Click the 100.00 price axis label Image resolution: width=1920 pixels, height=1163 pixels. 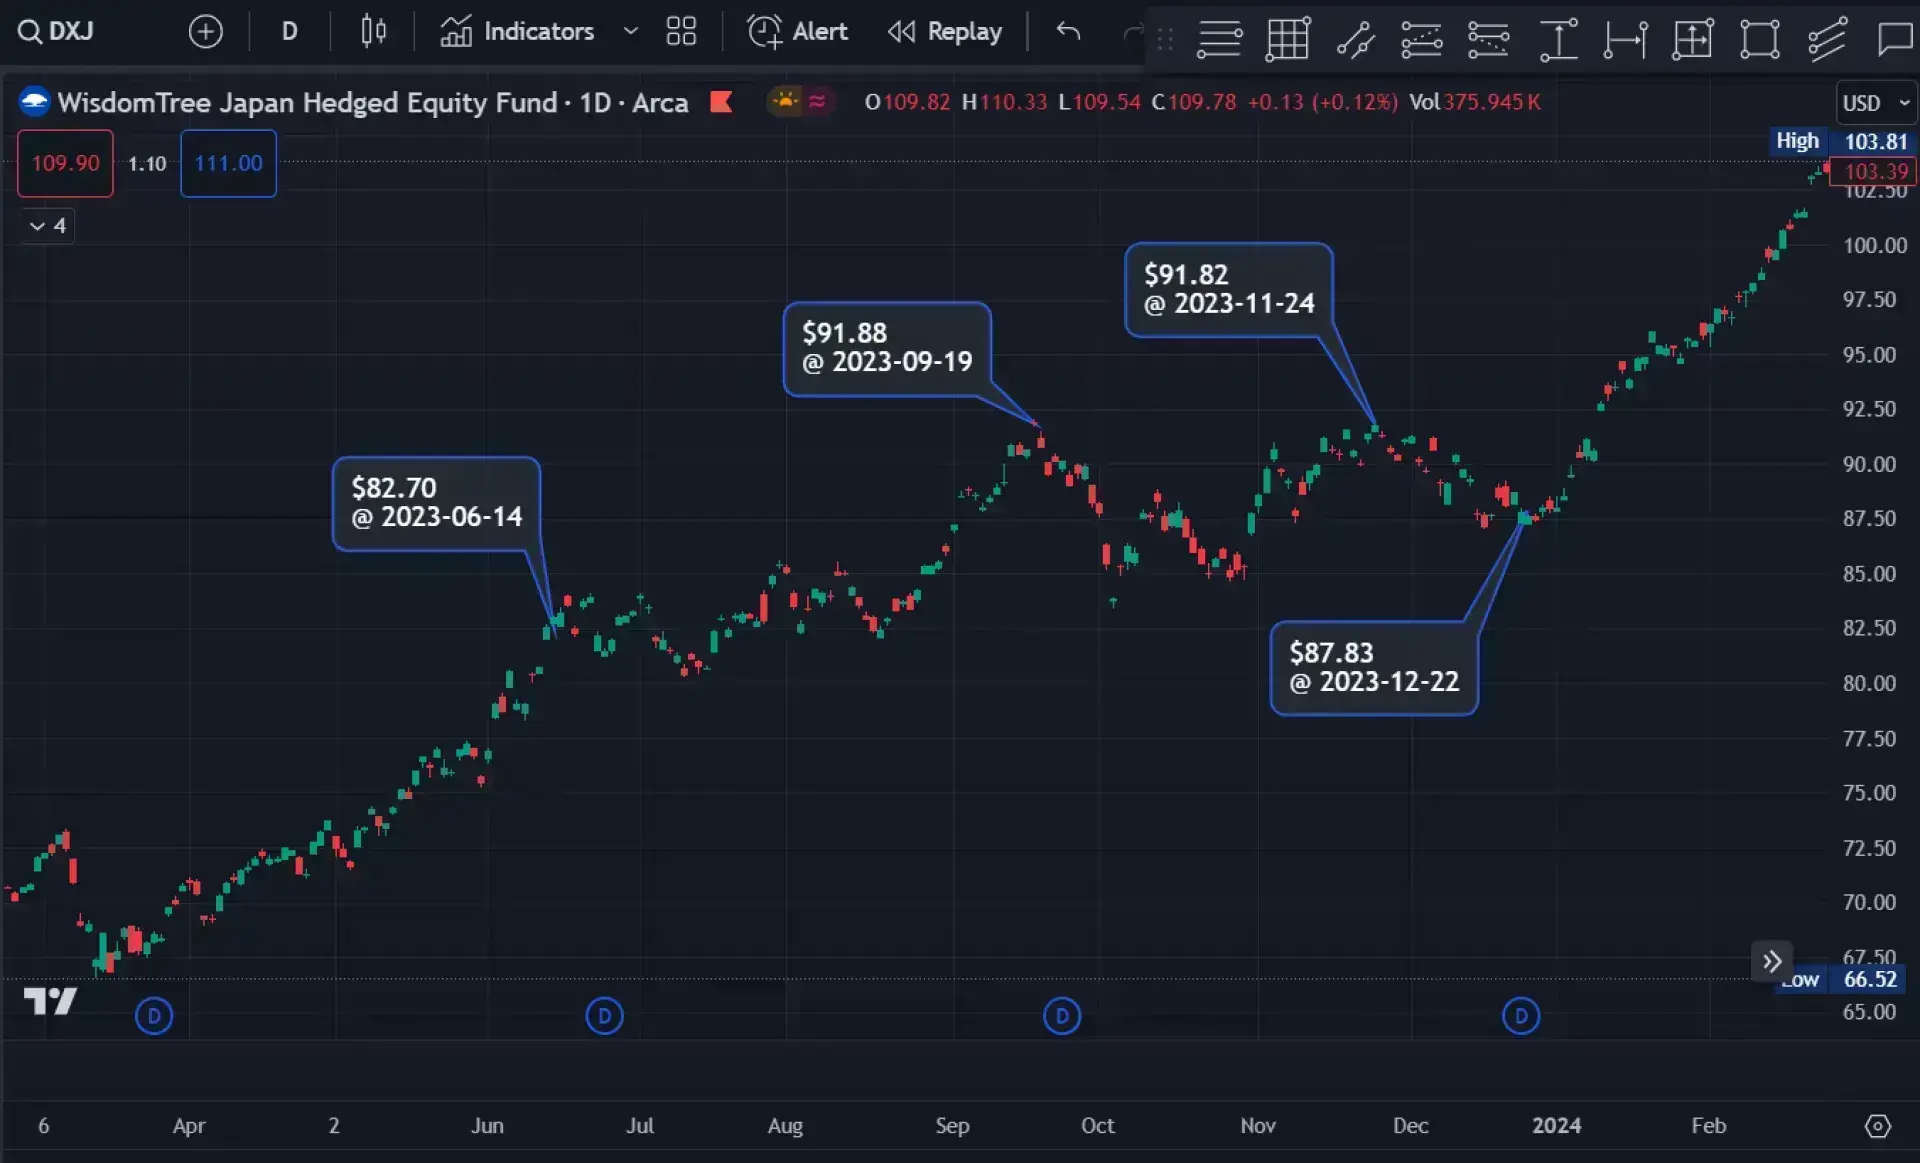pyautogui.click(x=1874, y=245)
